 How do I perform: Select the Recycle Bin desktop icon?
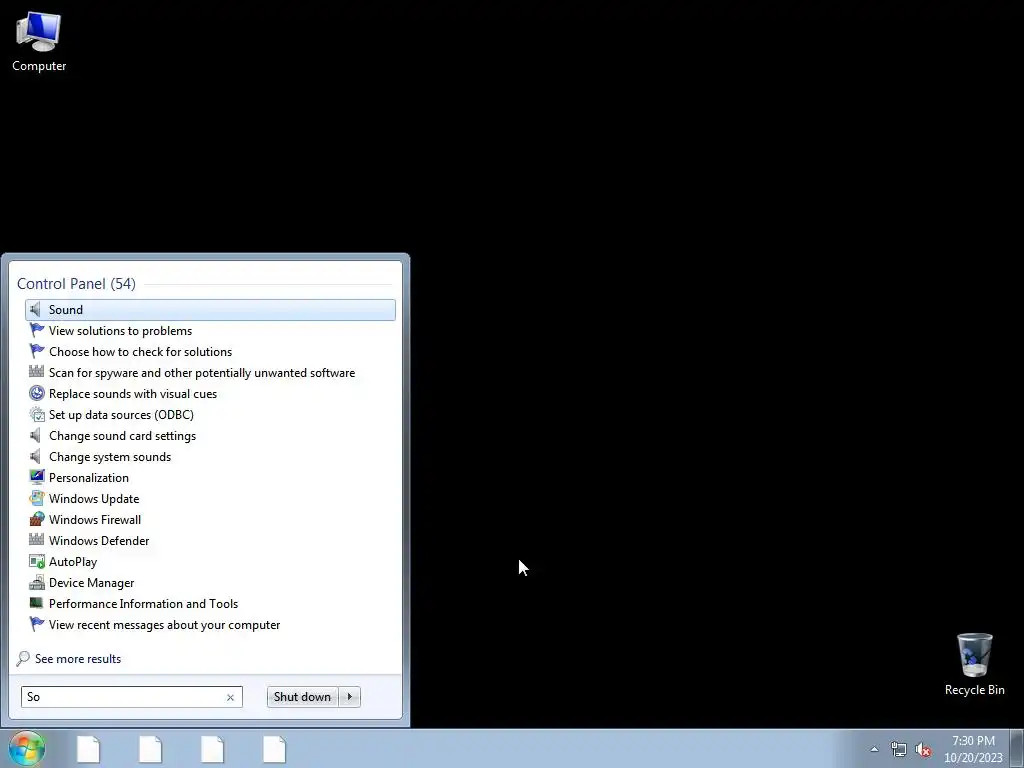[x=974, y=664]
